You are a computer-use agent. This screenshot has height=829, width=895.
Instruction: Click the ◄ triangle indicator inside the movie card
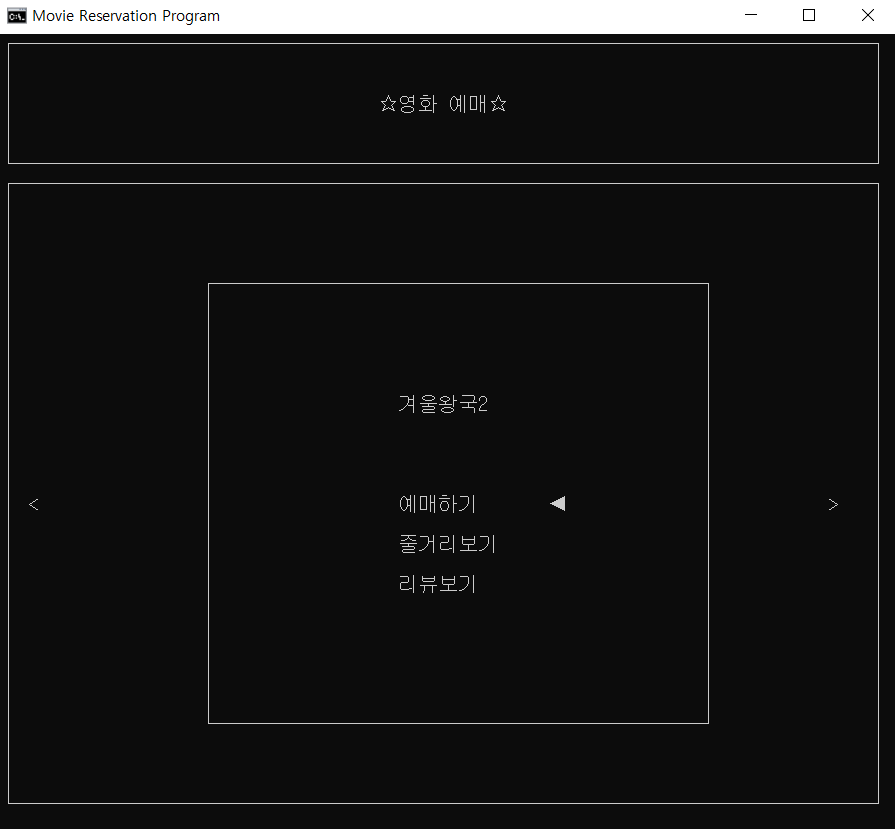click(x=557, y=503)
